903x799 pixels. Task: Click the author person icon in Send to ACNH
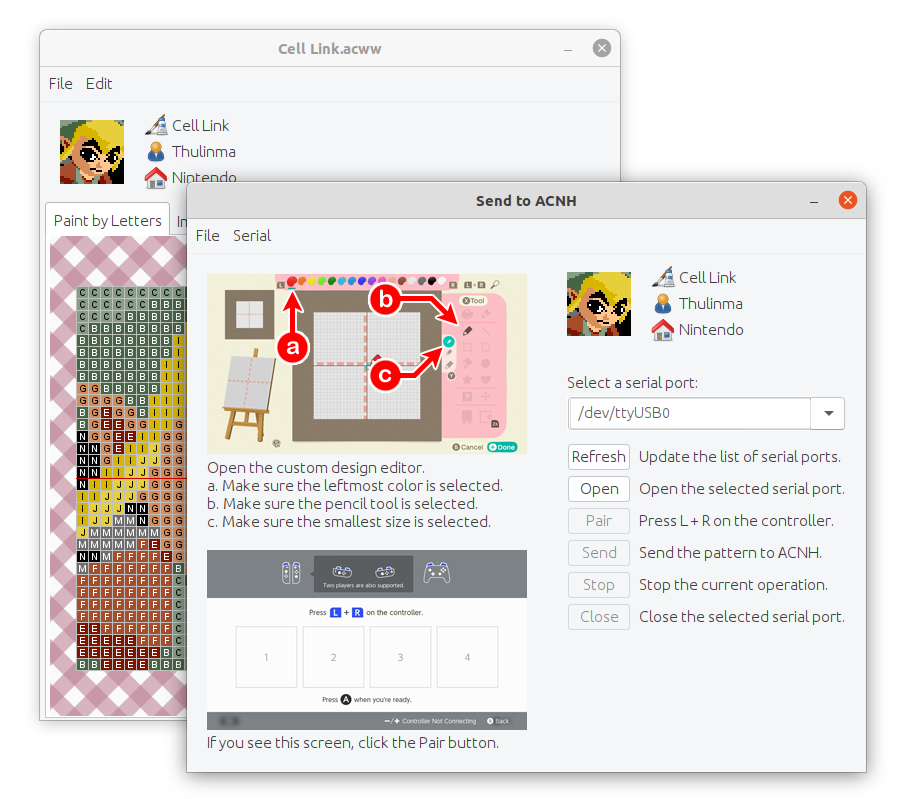[x=663, y=304]
